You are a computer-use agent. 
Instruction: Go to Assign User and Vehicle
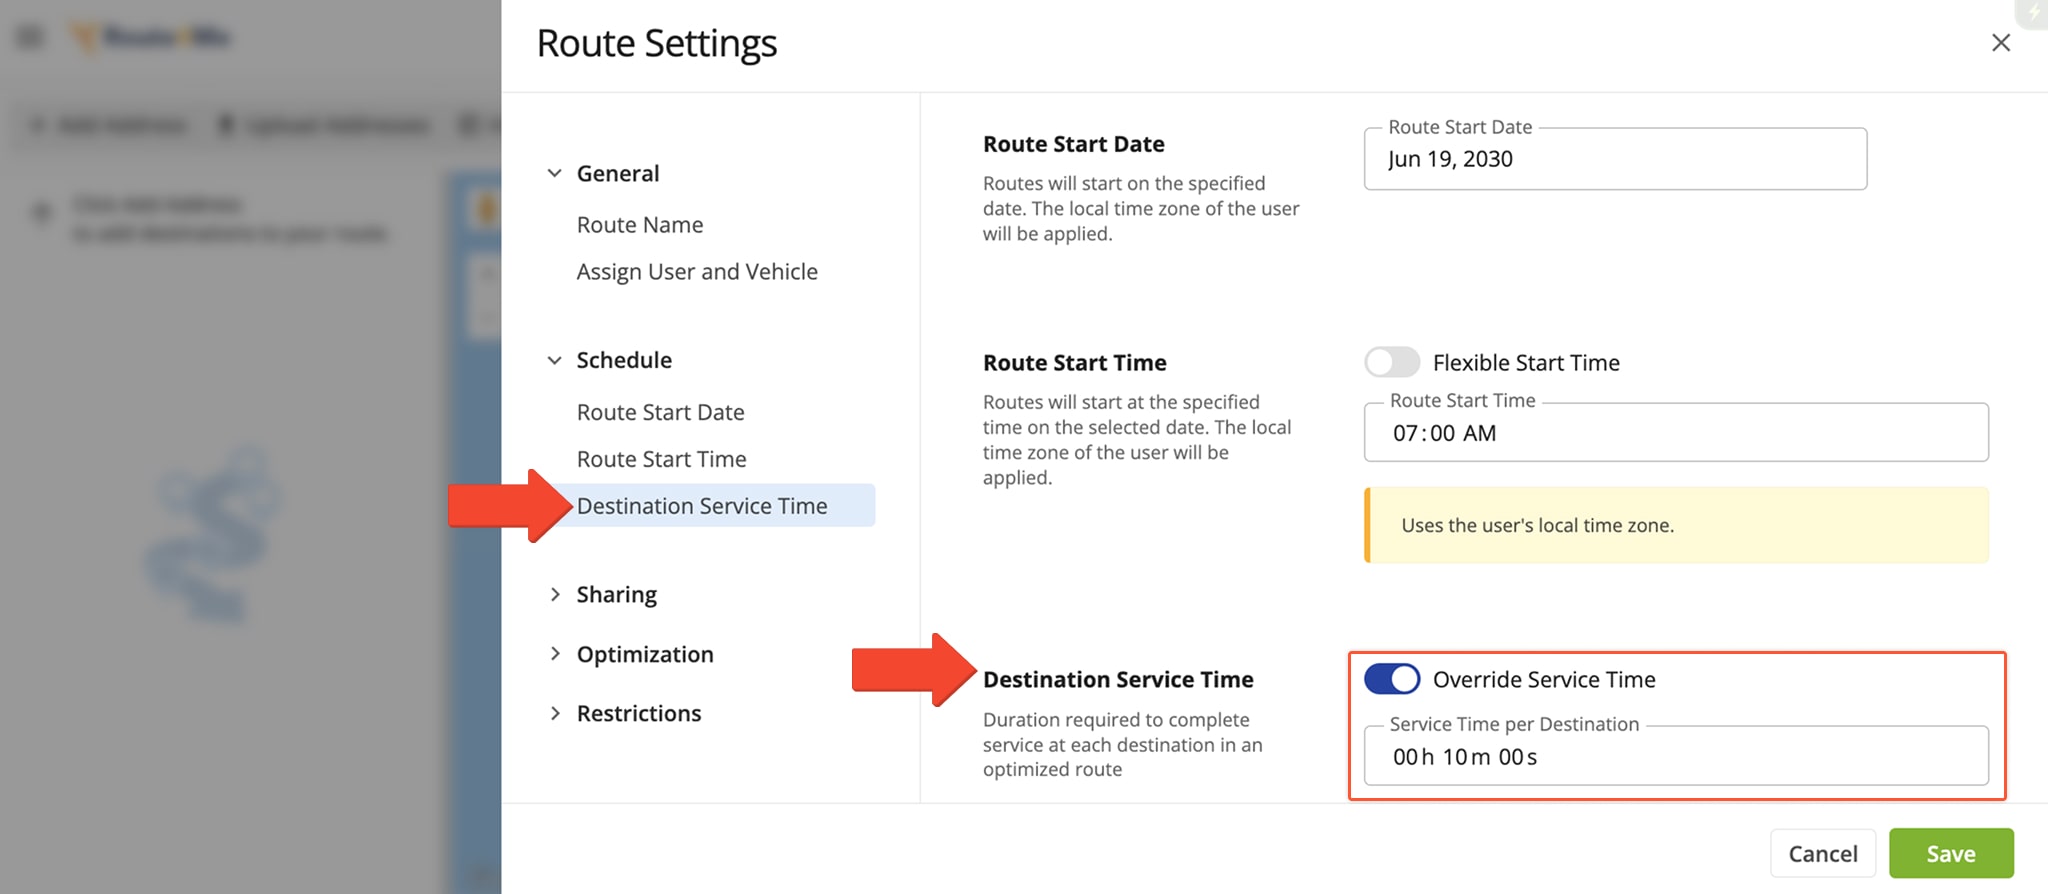coord(697,272)
